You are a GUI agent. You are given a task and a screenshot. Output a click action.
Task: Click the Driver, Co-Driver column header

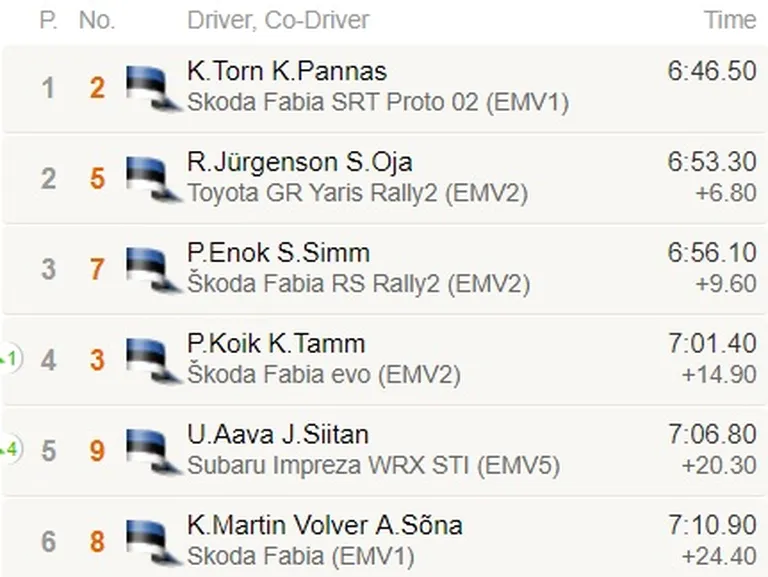(278, 20)
